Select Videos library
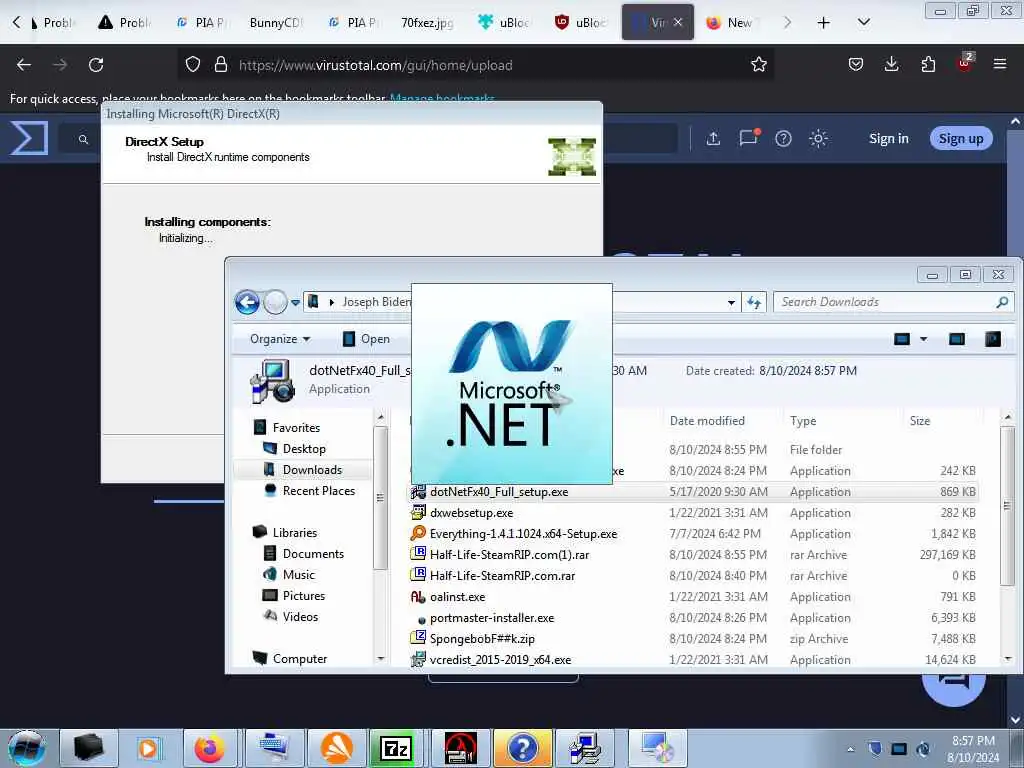The height and width of the screenshot is (768, 1024). 300,616
